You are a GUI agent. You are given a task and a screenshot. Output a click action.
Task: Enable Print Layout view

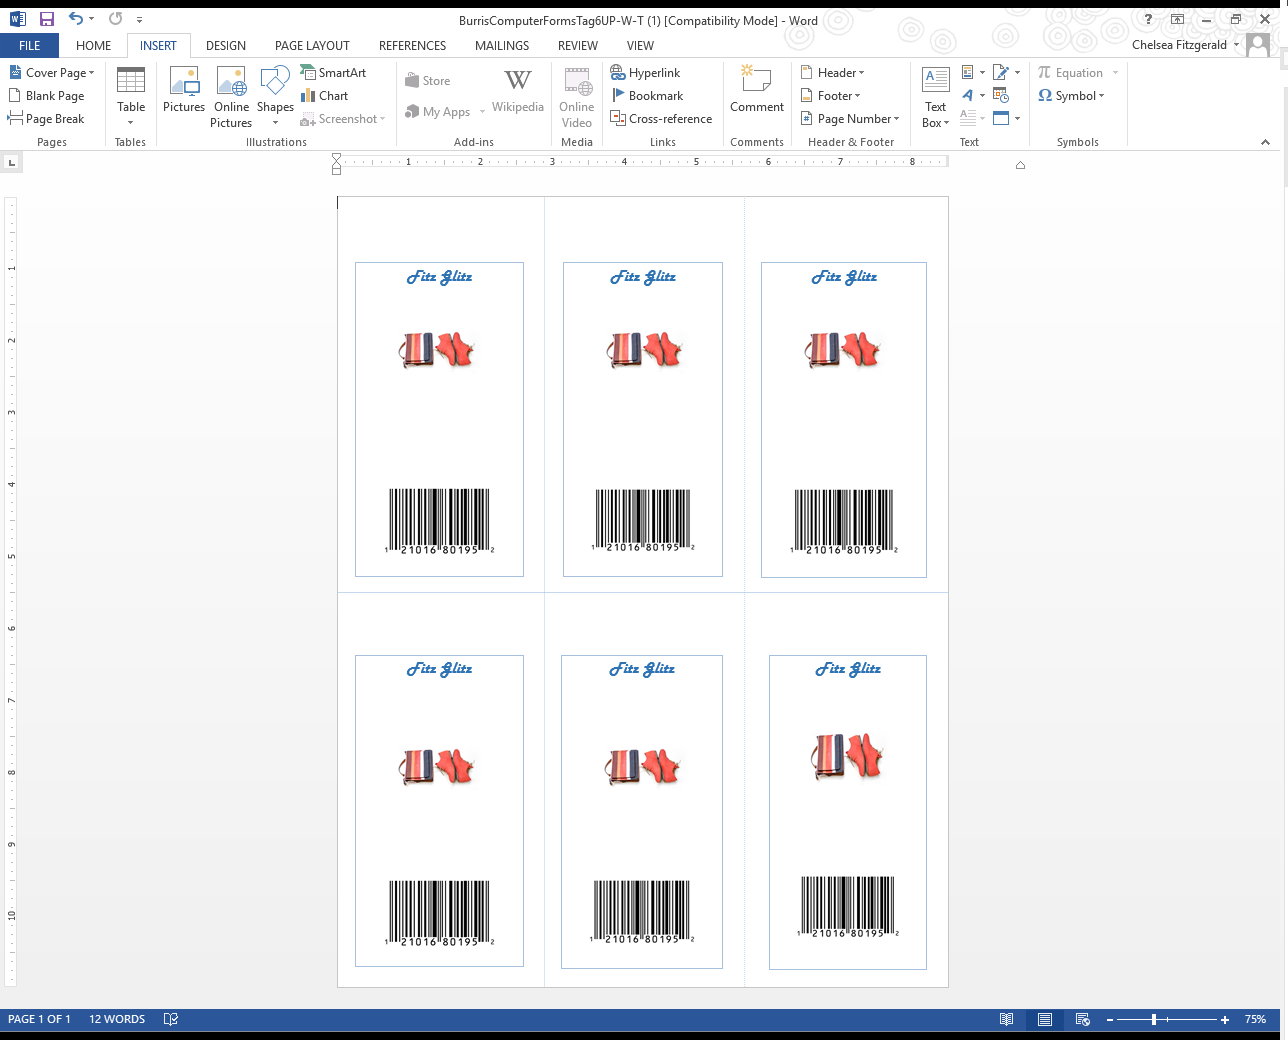click(1045, 1019)
